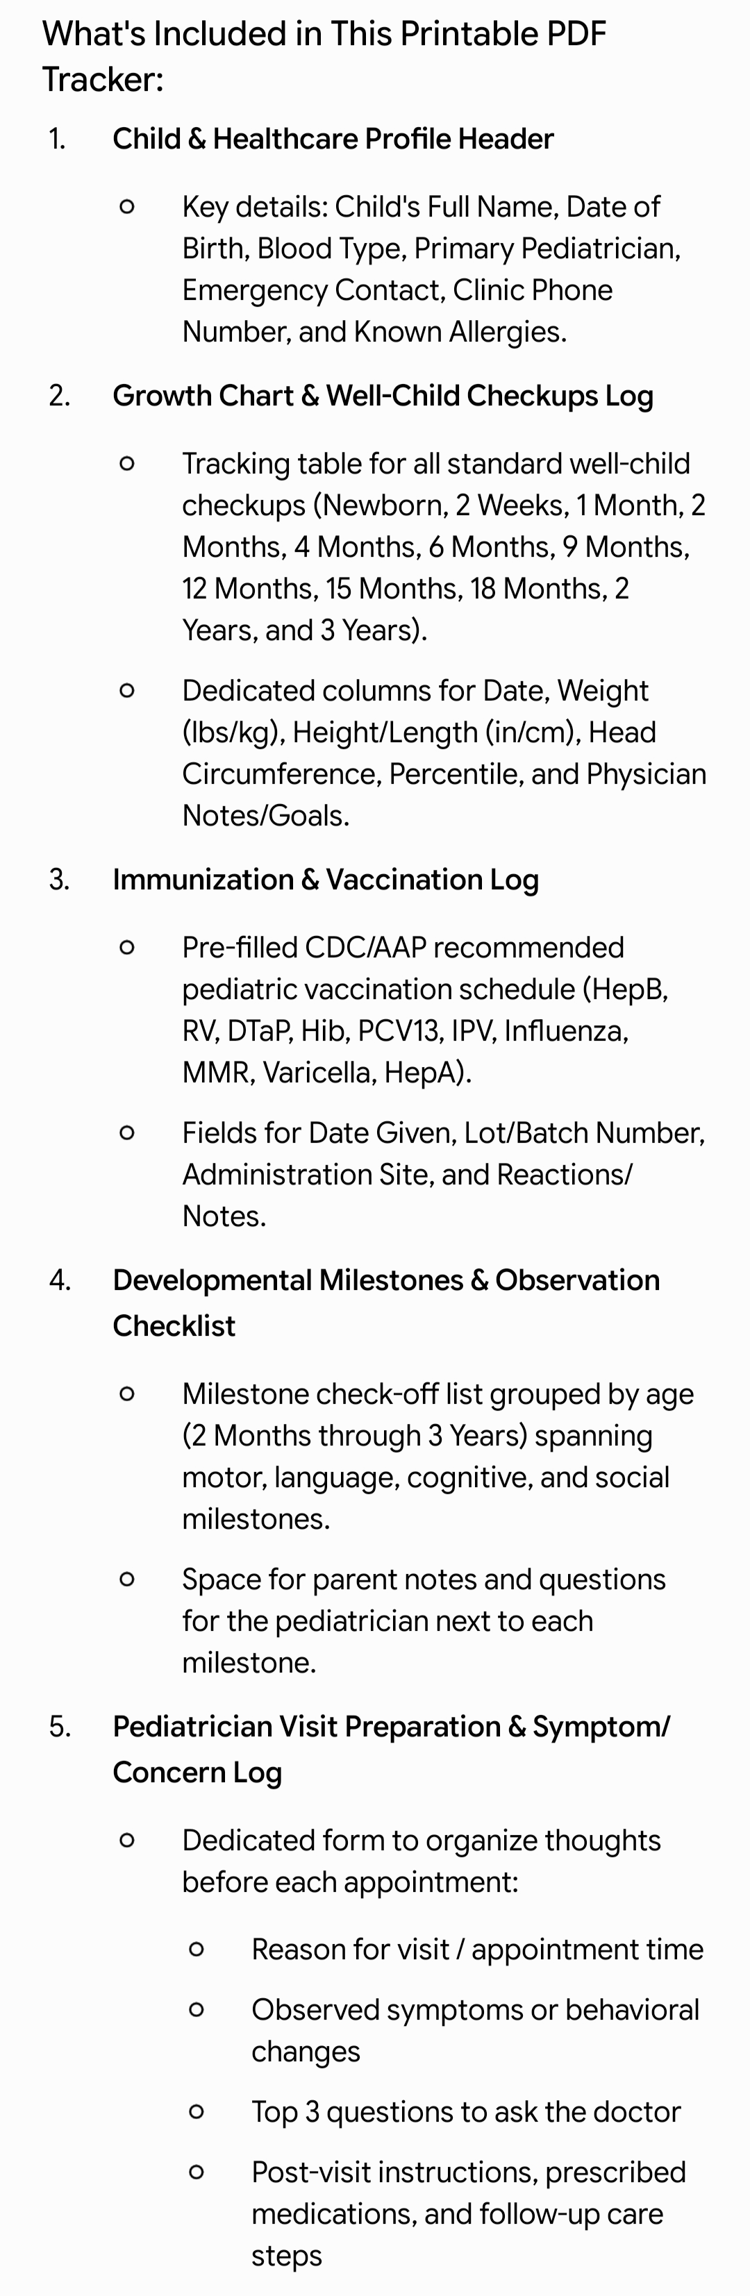Select the 'Child & Healthcare Profile Header' title
750x2296 pixels.
pyautogui.click(x=333, y=139)
